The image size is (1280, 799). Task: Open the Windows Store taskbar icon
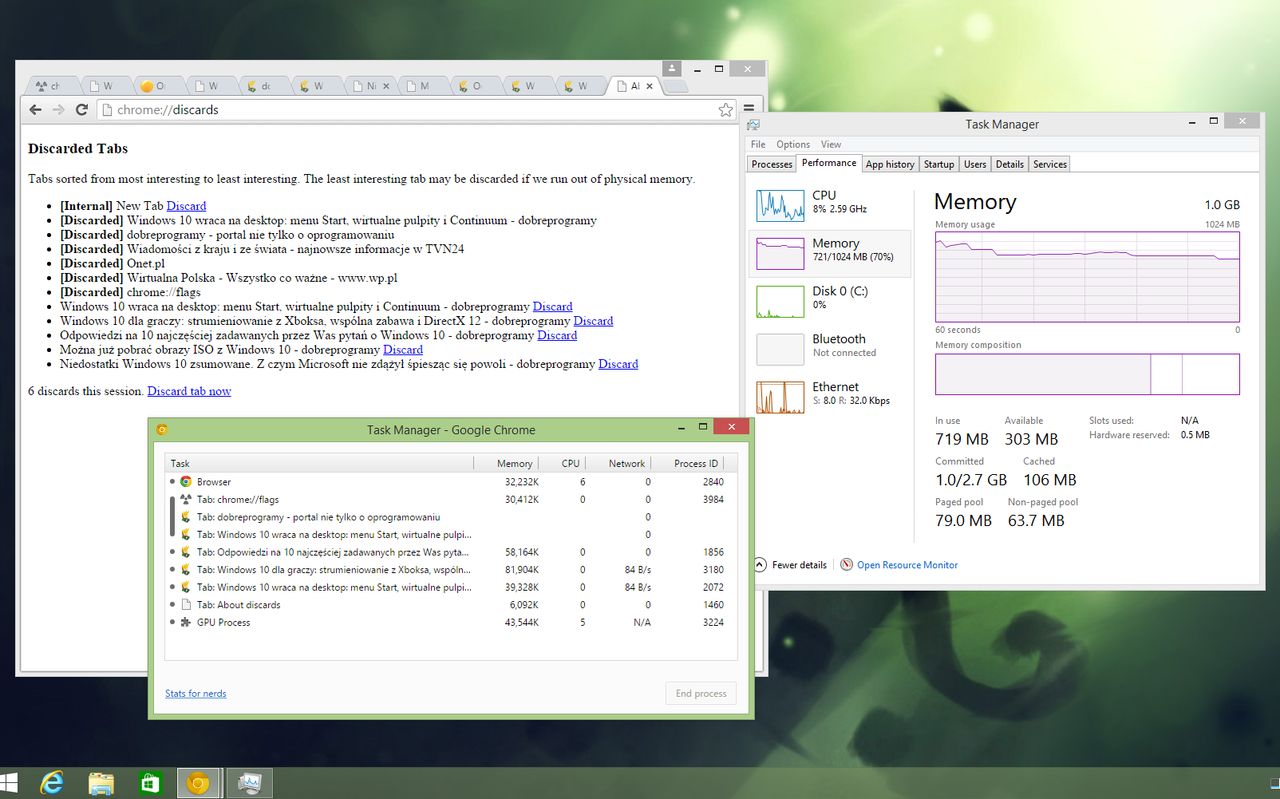click(149, 782)
